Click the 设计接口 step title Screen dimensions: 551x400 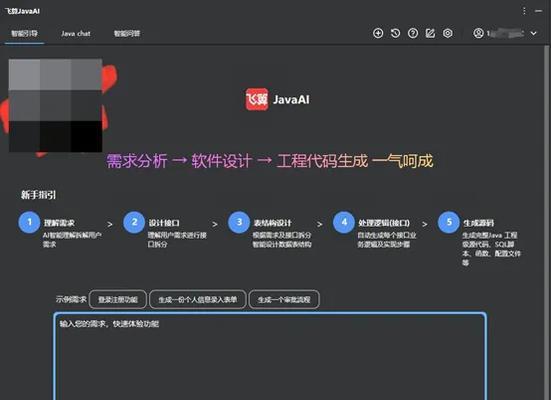point(164,223)
